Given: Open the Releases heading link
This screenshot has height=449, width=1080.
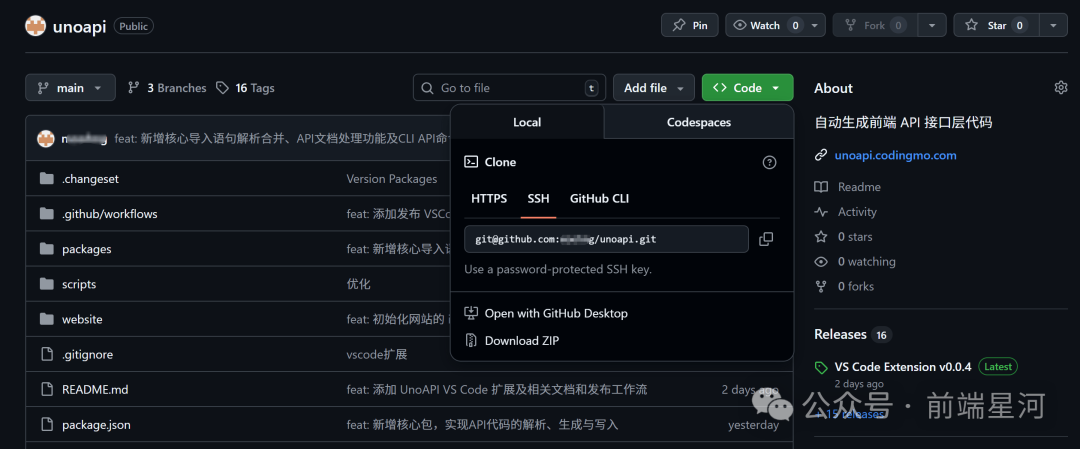Looking at the screenshot, I should click(840, 334).
